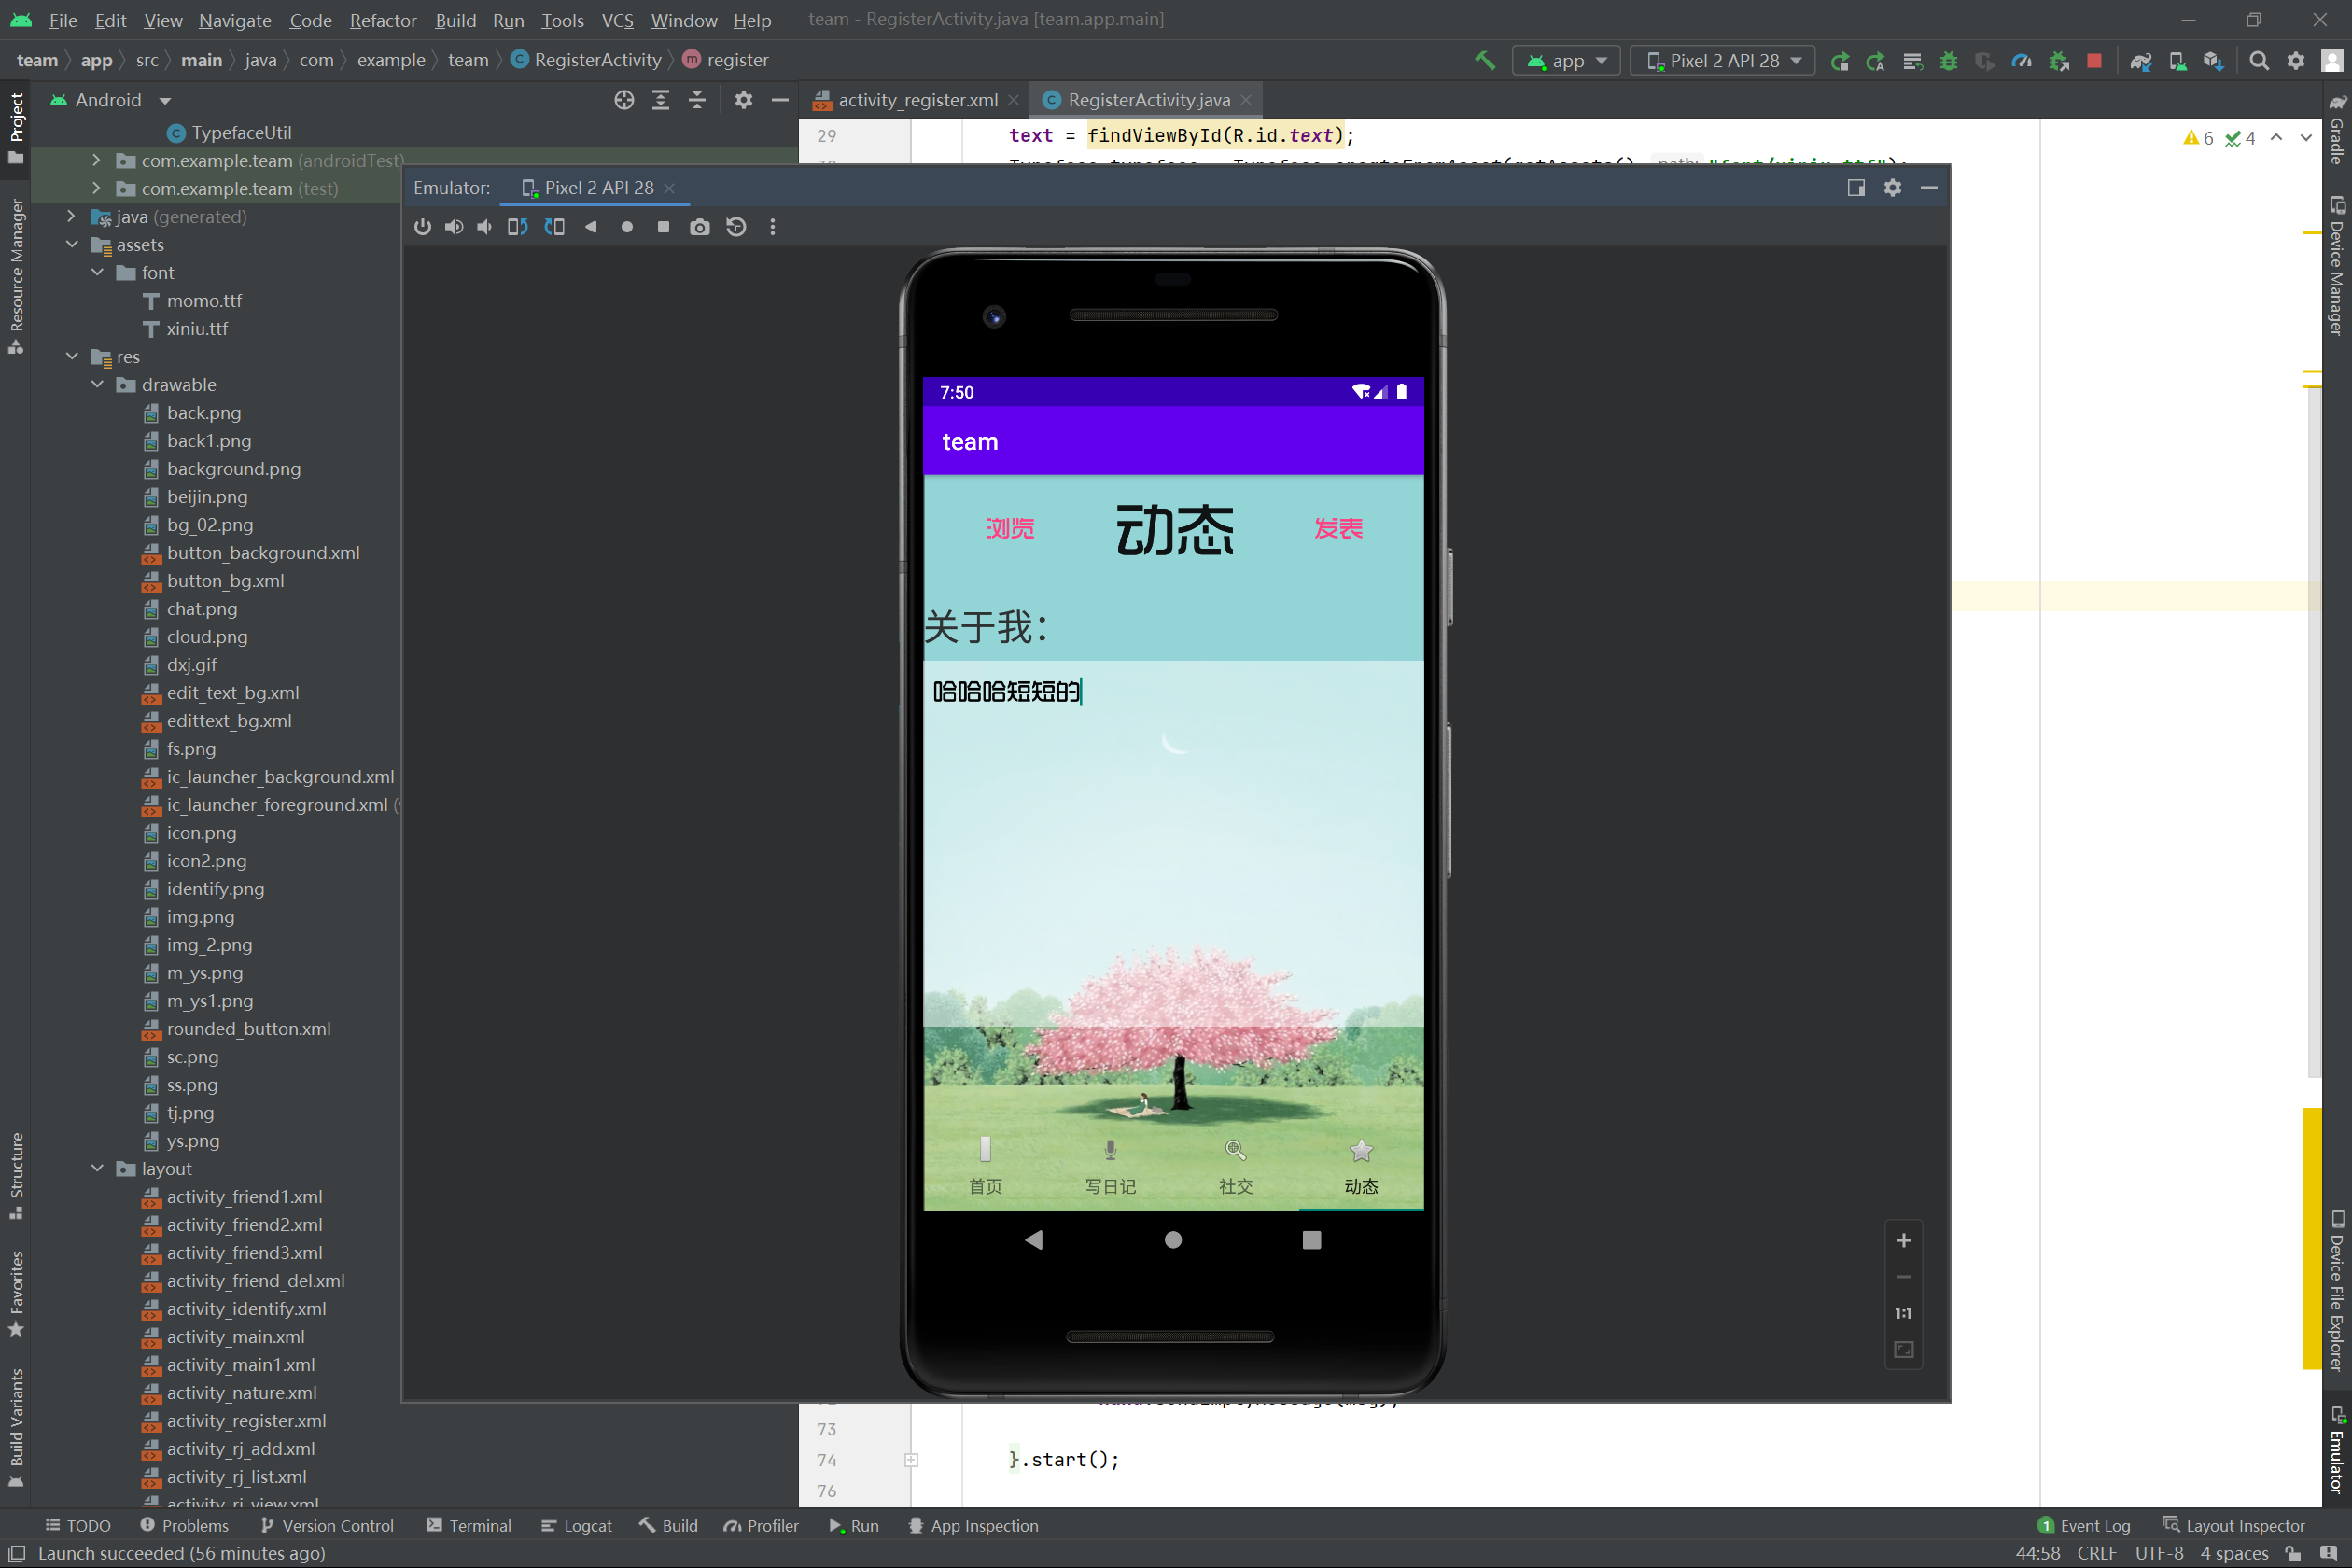The width and height of the screenshot is (2352, 1568).
Task: Toggle Build Variants side panel
Action: [16, 1428]
